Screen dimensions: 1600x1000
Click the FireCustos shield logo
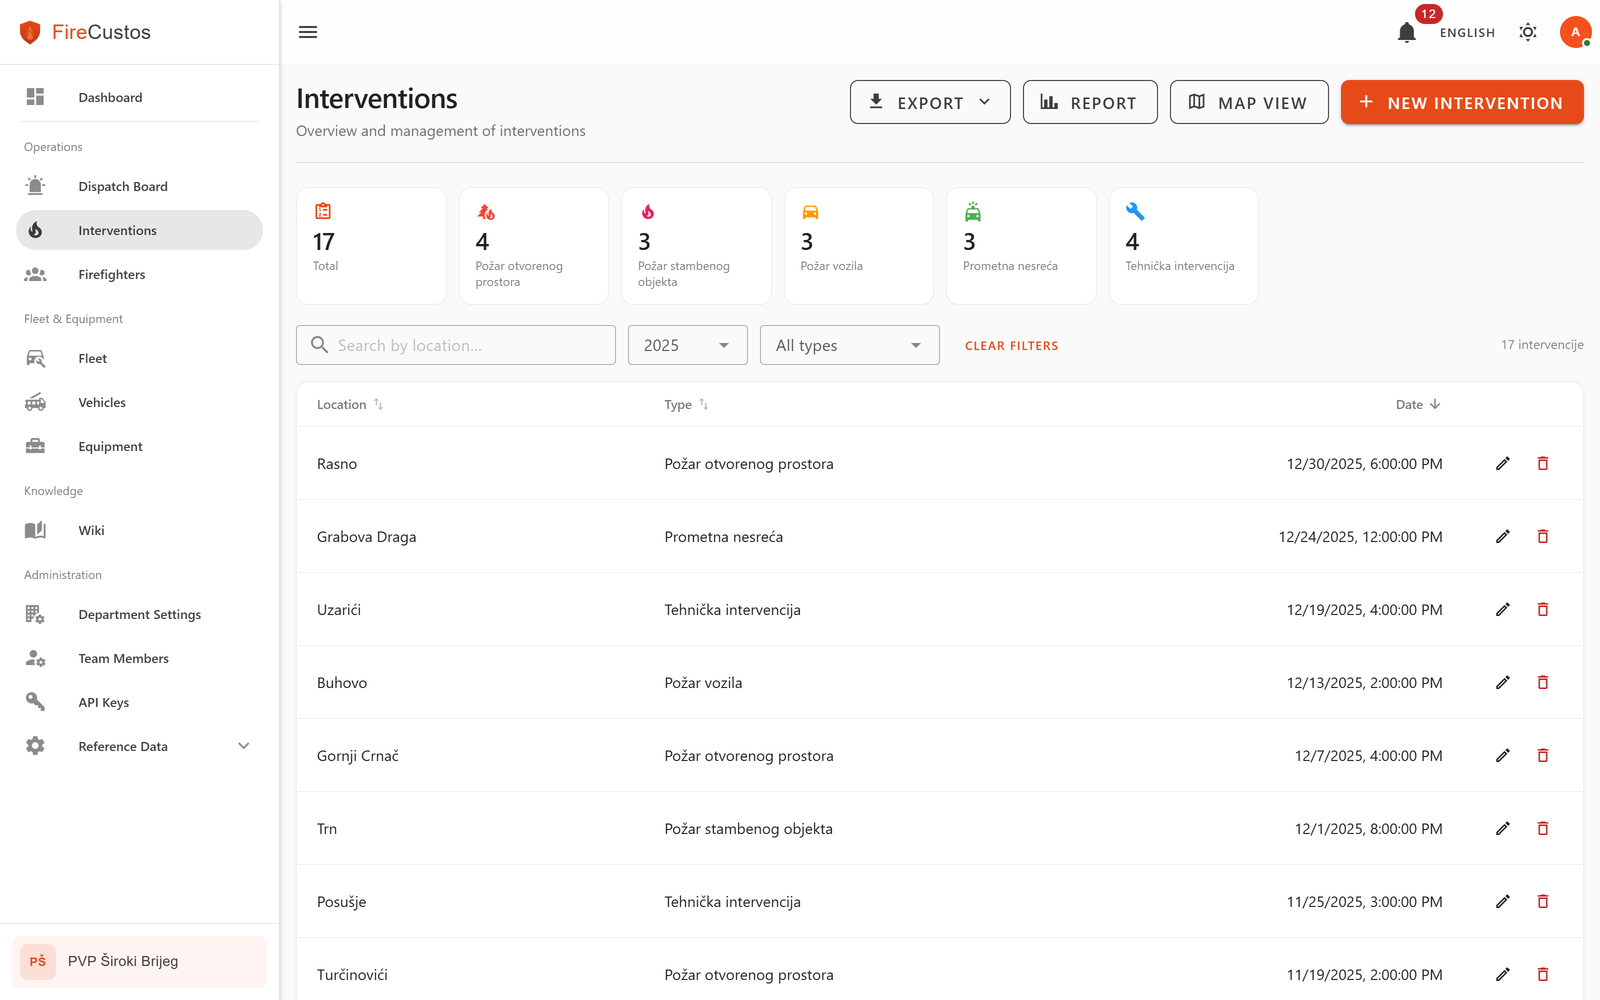30,32
